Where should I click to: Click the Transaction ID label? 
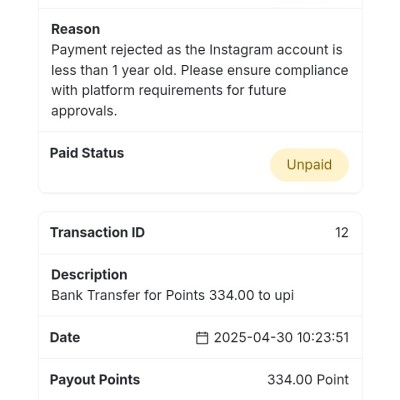click(x=97, y=233)
